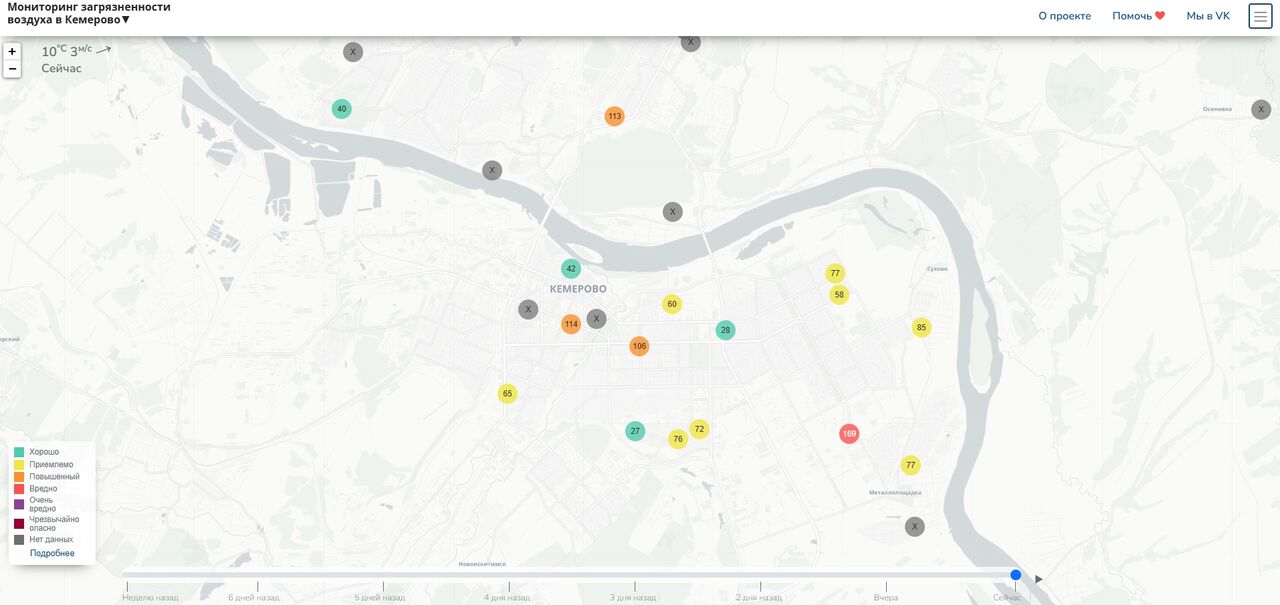Viewport: 1280px width, 605px height.
Task: Click the orange 106 sensor marker
Action: (x=639, y=346)
